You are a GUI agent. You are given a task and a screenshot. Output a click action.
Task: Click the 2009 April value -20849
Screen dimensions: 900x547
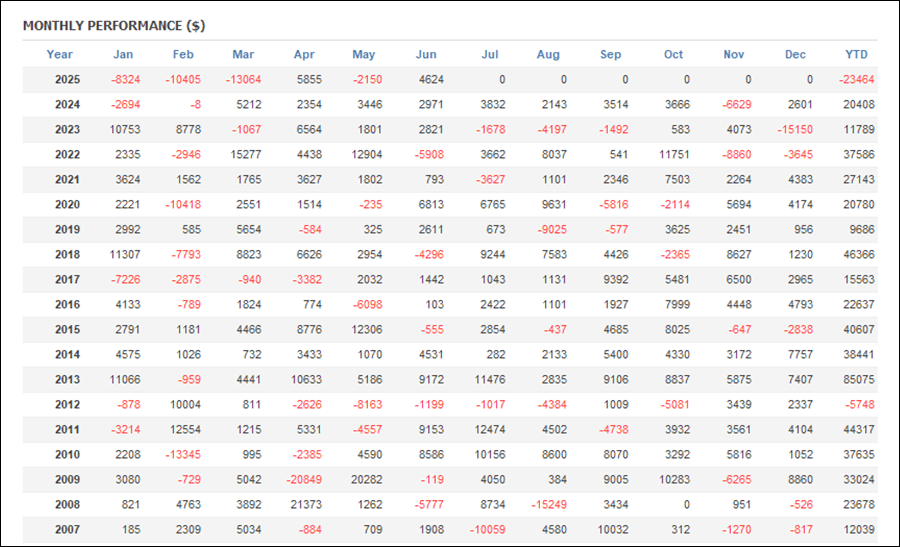pyautogui.click(x=304, y=480)
